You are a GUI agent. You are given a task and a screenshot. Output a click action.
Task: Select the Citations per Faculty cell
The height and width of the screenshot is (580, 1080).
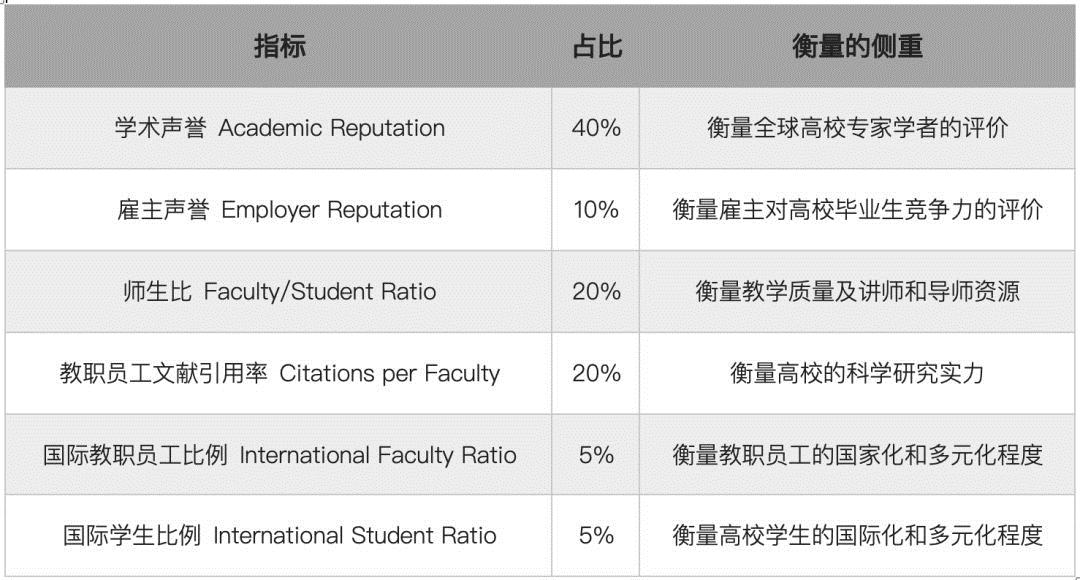(278, 373)
